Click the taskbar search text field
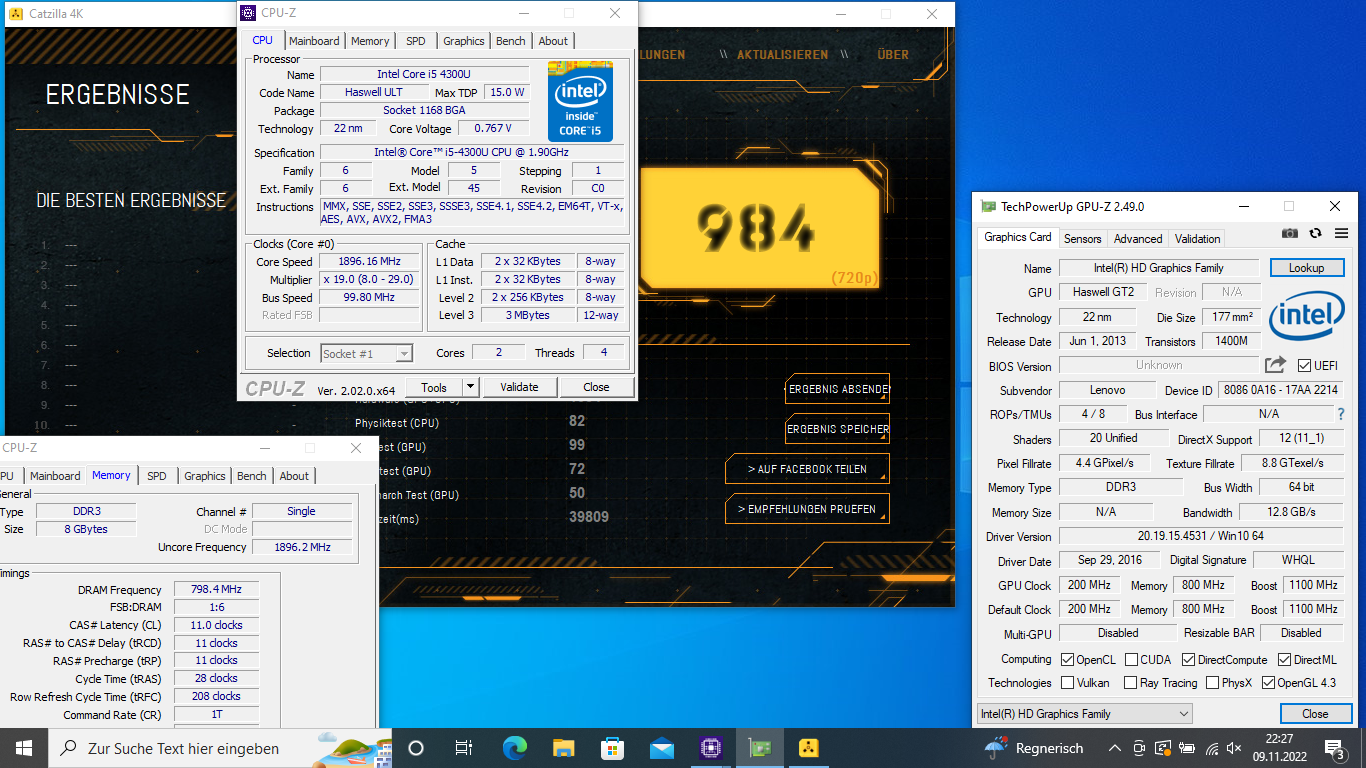The image size is (1366, 768). 220,748
